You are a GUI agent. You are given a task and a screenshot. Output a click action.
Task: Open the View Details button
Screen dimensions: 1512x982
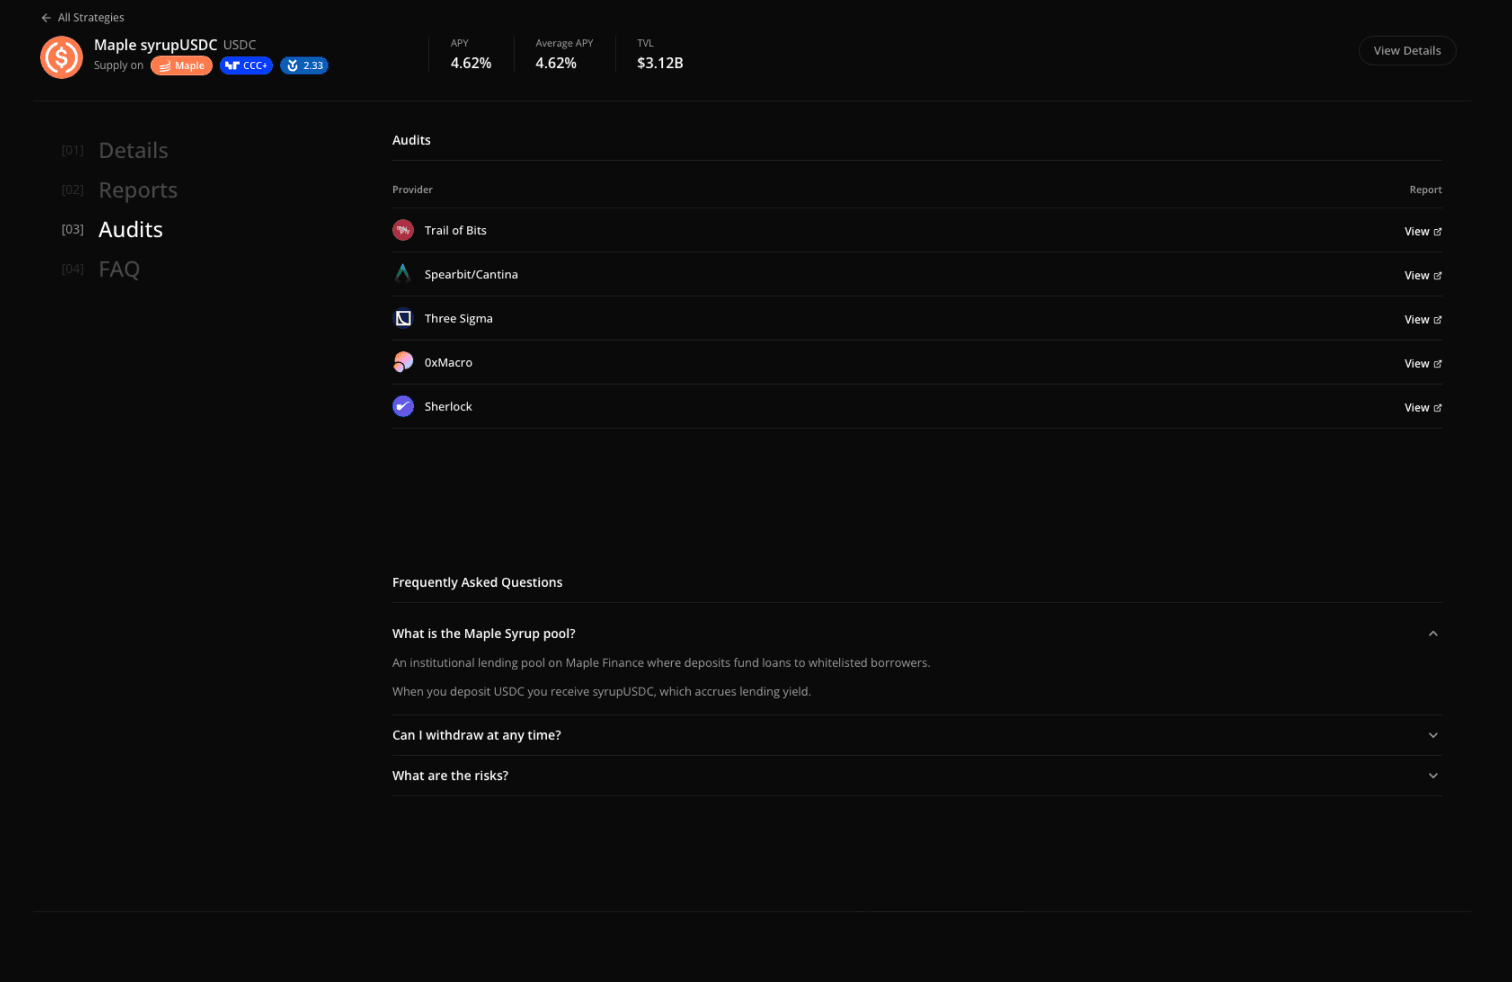tap(1407, 51)
